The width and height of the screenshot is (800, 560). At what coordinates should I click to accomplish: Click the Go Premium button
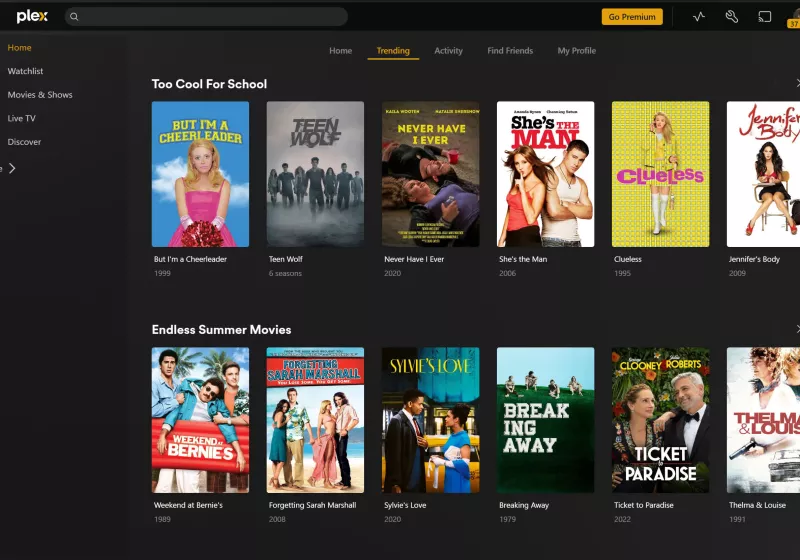[x=632, y=17]
